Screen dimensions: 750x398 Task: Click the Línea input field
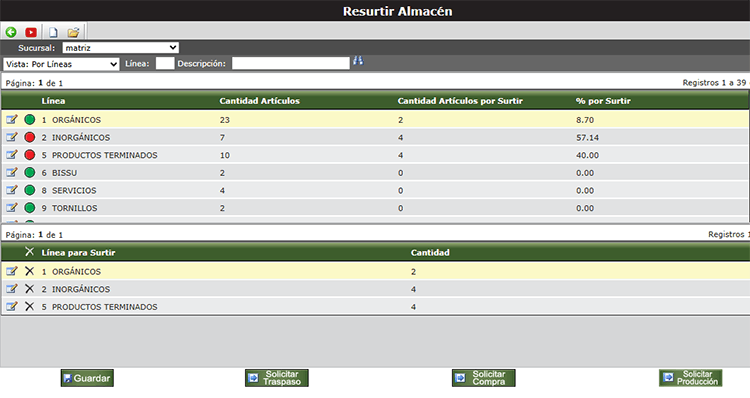(x=165, y=64)
